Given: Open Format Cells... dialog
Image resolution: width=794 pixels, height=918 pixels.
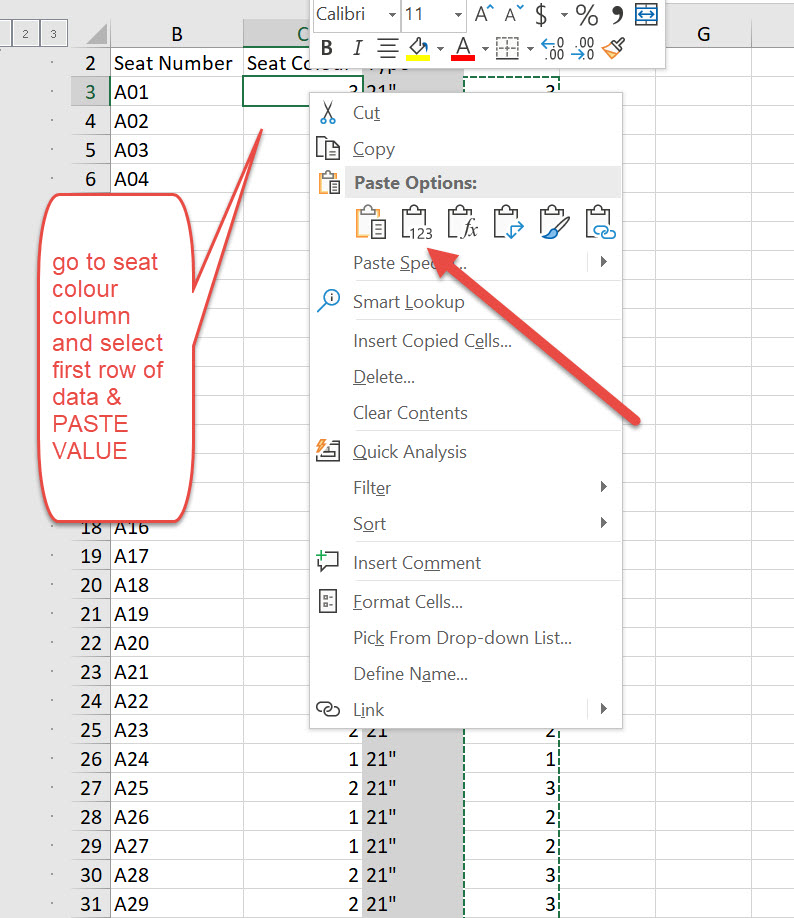Looking at the screenshot, I should tap(407, 602).
